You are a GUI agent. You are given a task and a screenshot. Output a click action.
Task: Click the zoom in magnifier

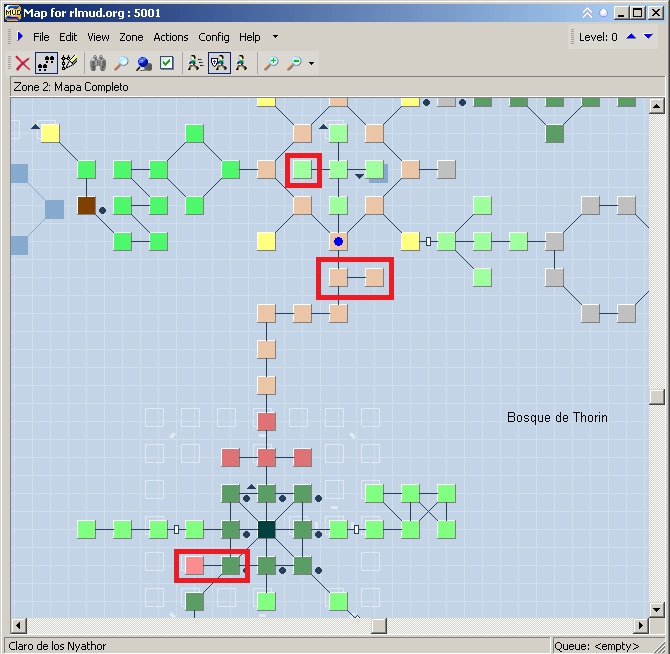point(270,63)
